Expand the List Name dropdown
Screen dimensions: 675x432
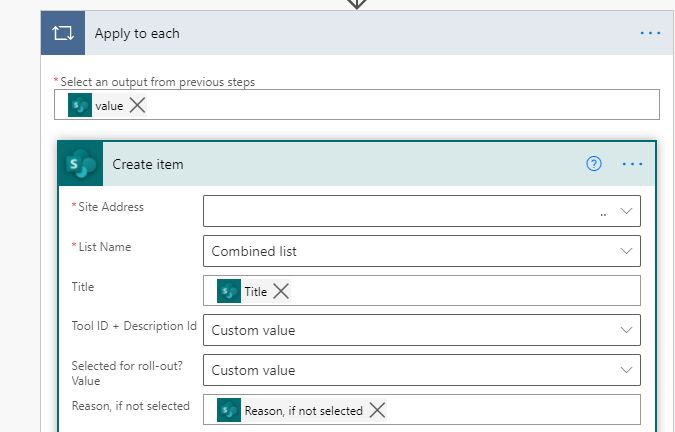(626, 251)
